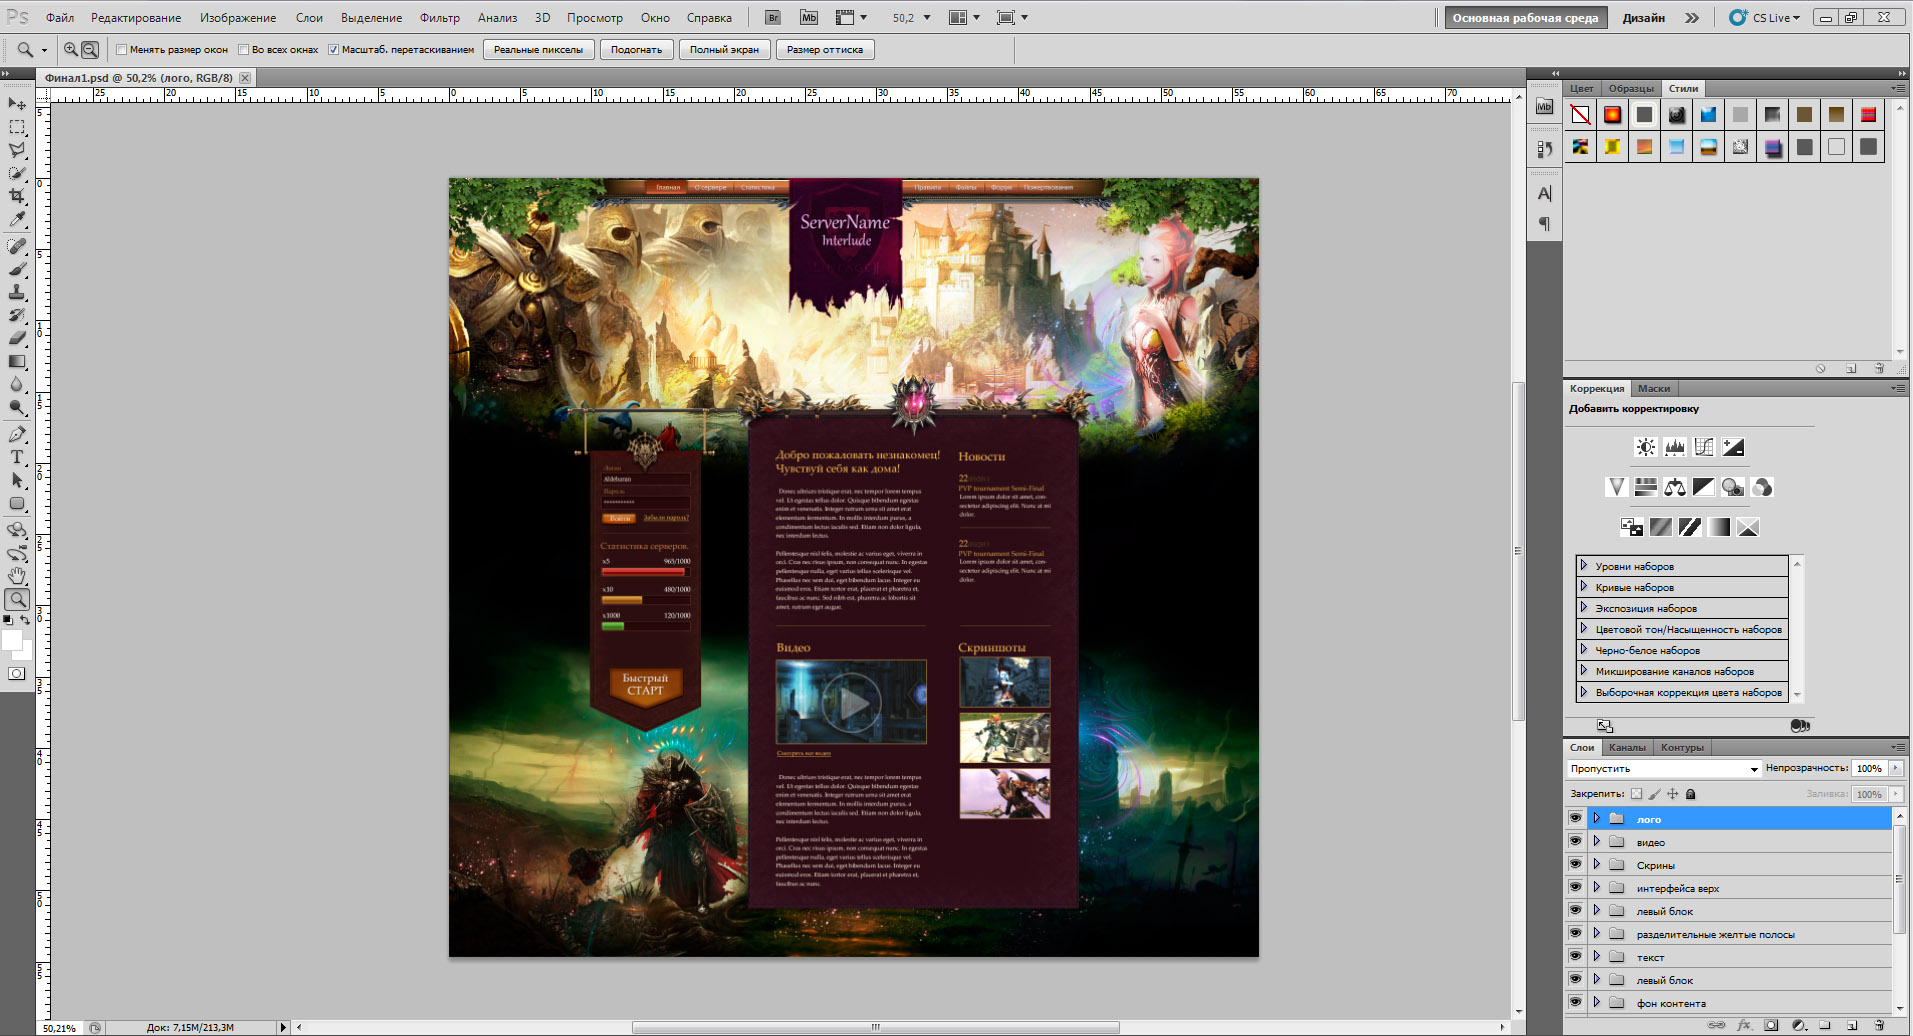Select the Gradient tool
1913x1036 pixels.
(x=17, y=361)
